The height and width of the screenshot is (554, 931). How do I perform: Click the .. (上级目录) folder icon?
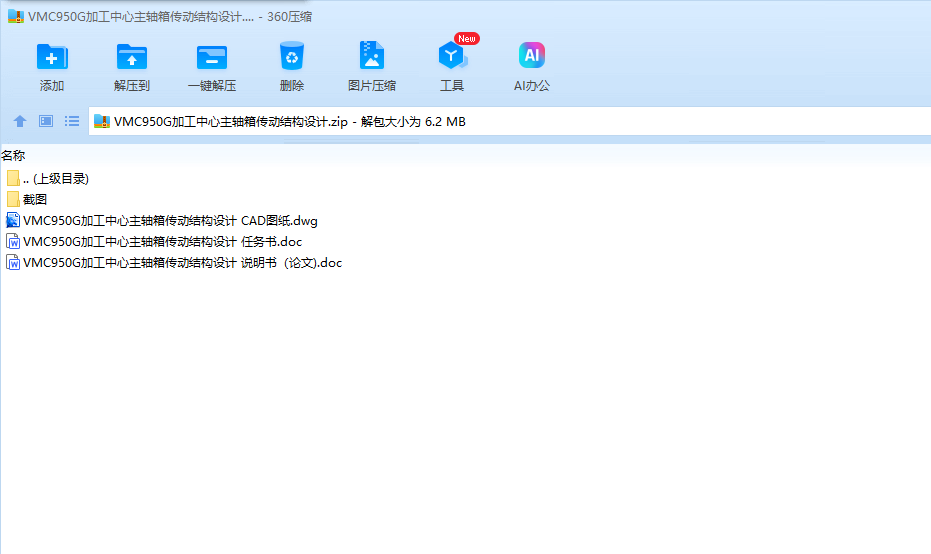[x=13, y=178]
